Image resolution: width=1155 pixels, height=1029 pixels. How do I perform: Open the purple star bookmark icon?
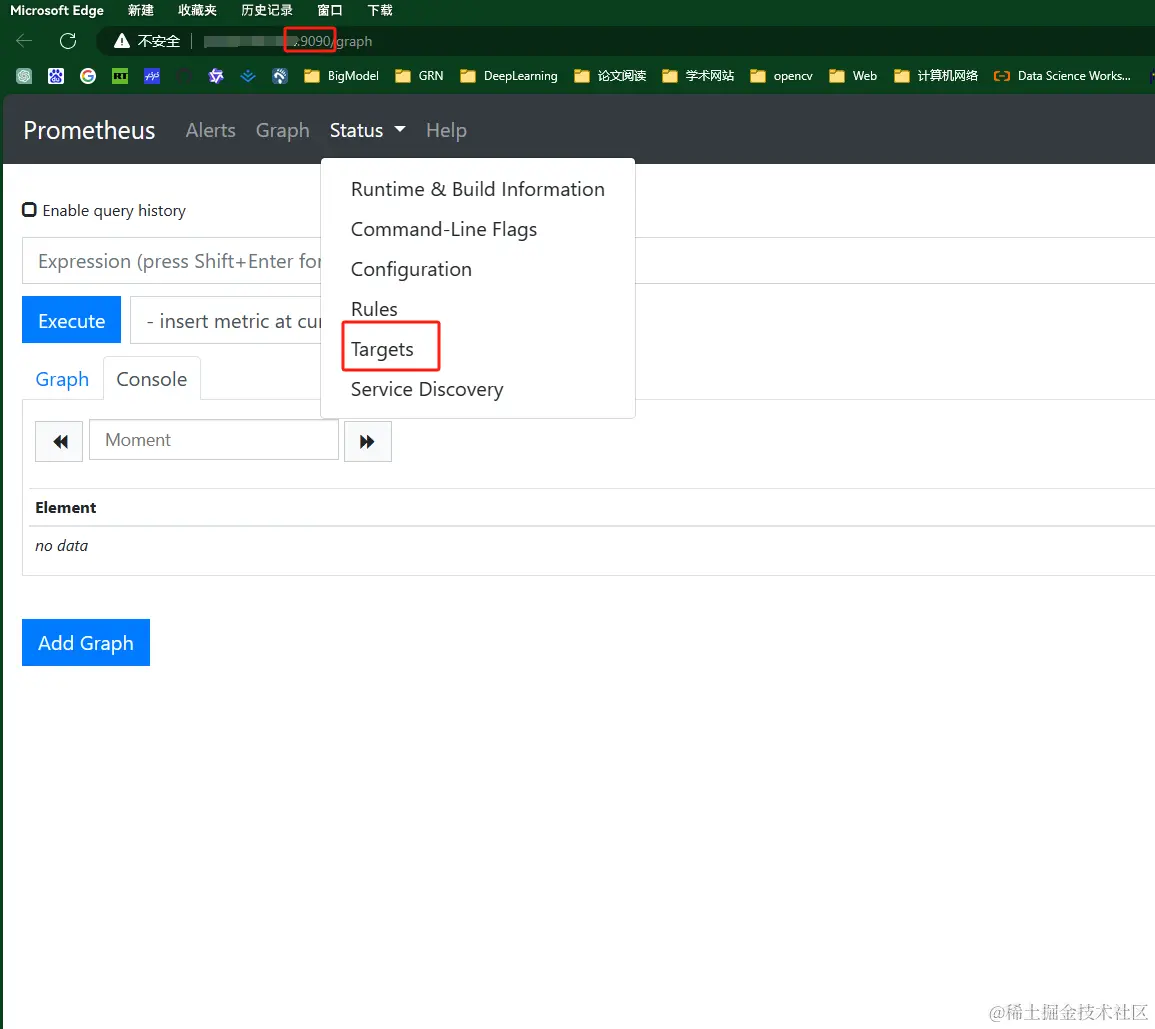coord(216,76)
